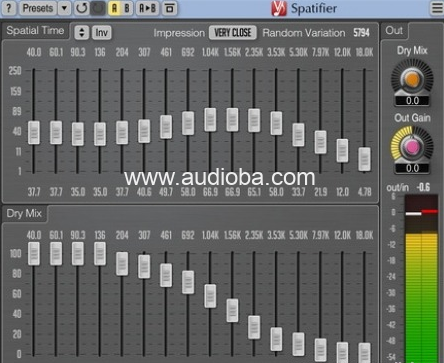Click the 40.0 Dry Mix band slider handle
The height and width of the screenshot is (363, 444).
tap(34, 254)
